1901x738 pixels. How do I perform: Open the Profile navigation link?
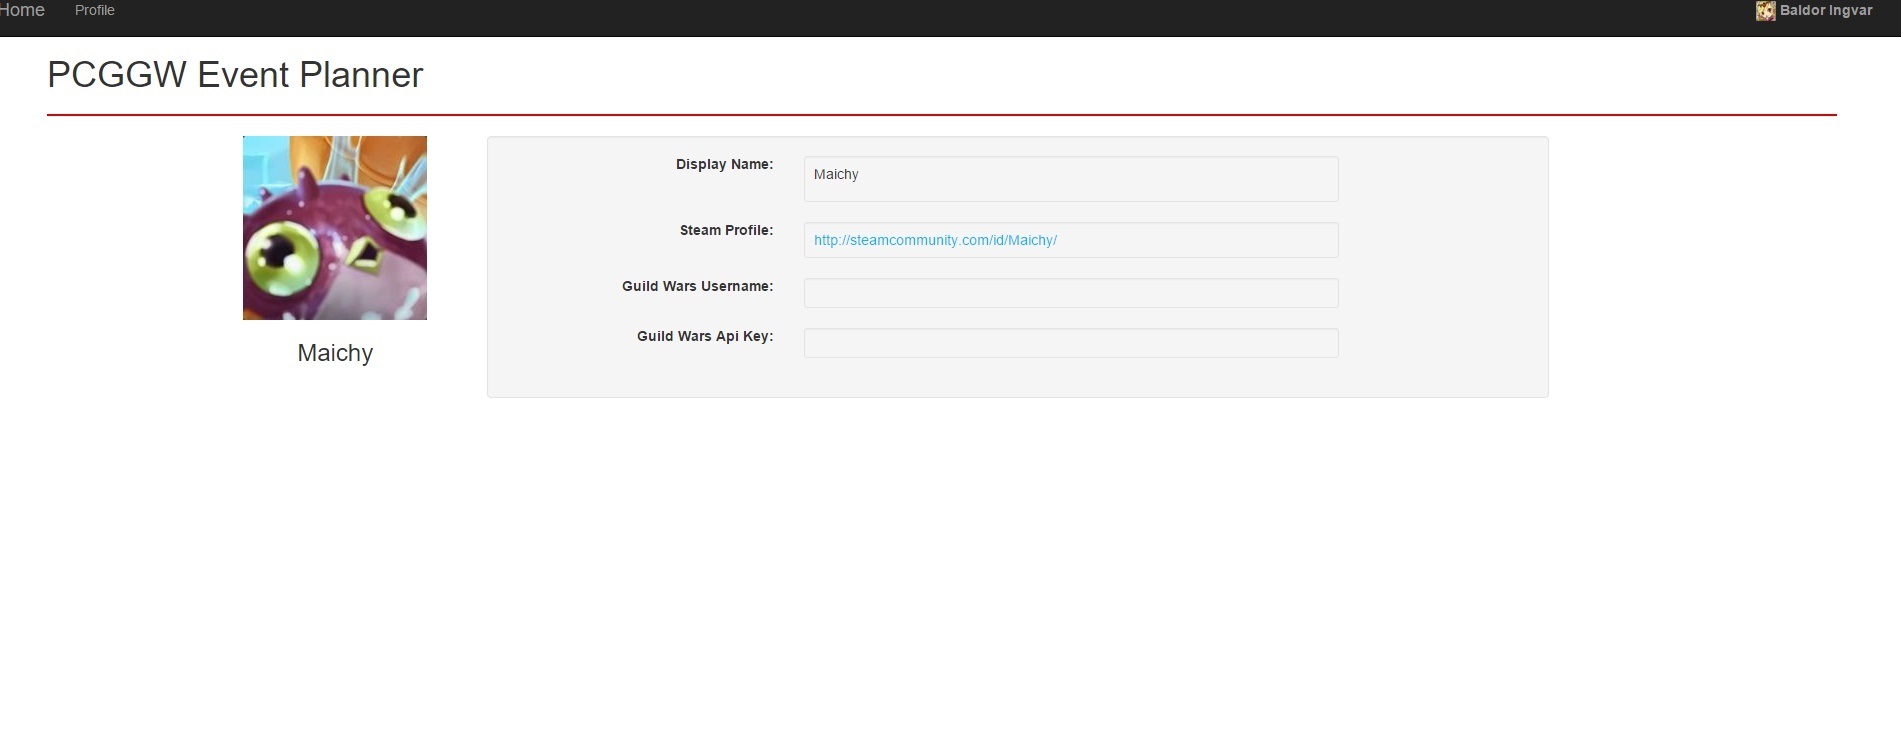pyautogui.click(x=95, y=10)
